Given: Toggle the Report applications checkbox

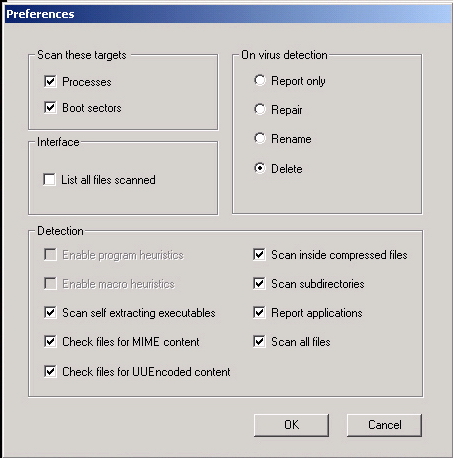Looking at the screenshot, I should 259,313.
